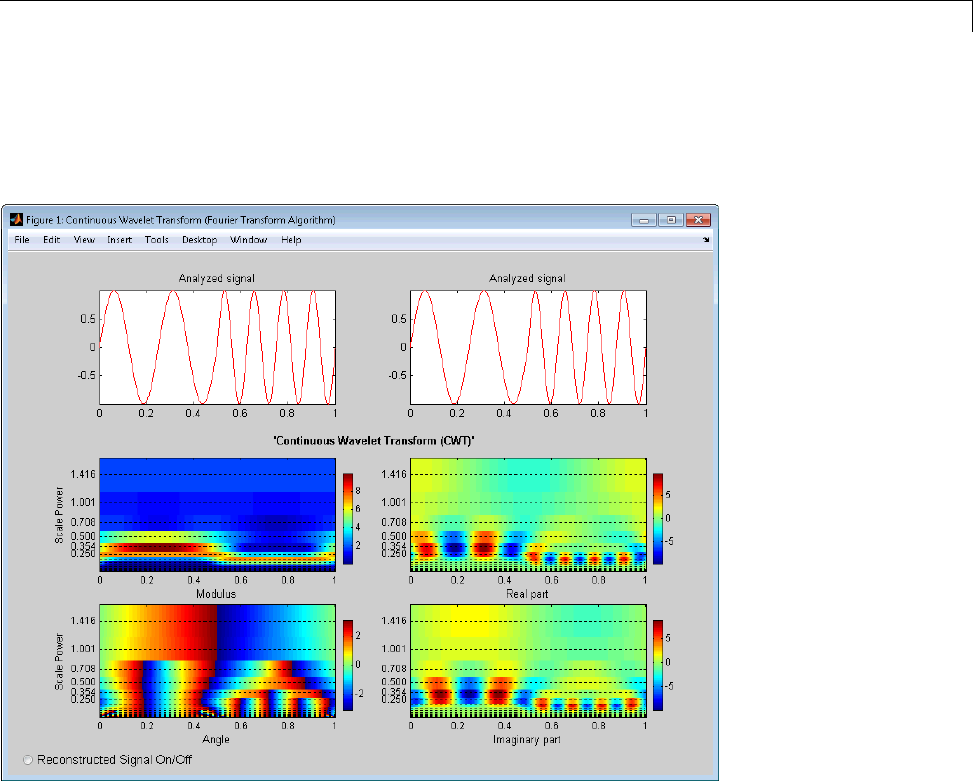Viewport: 973px width, 781px height.
Task: Select the Imaginary part scalogram plot
Action: coord(528,662)
